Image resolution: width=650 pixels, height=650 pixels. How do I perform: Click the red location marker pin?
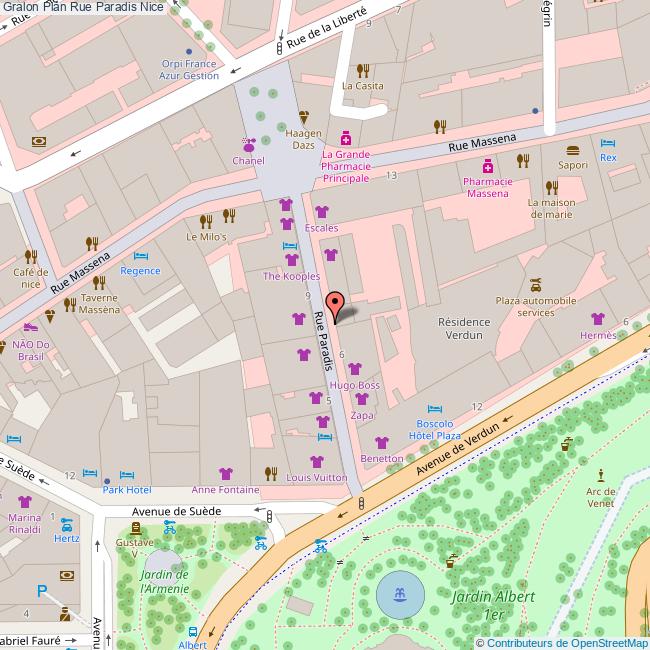pyautogui.click(x=336, y=304)
